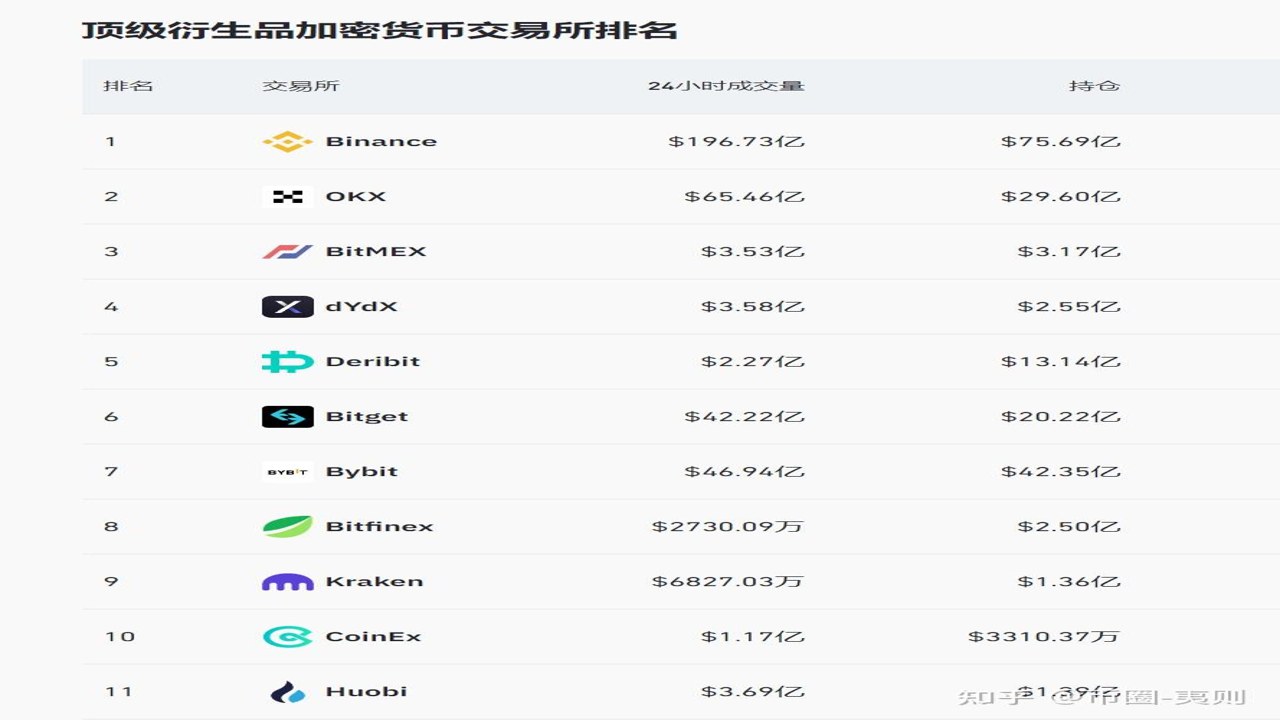Click the 排名 column header

[128, 86]
